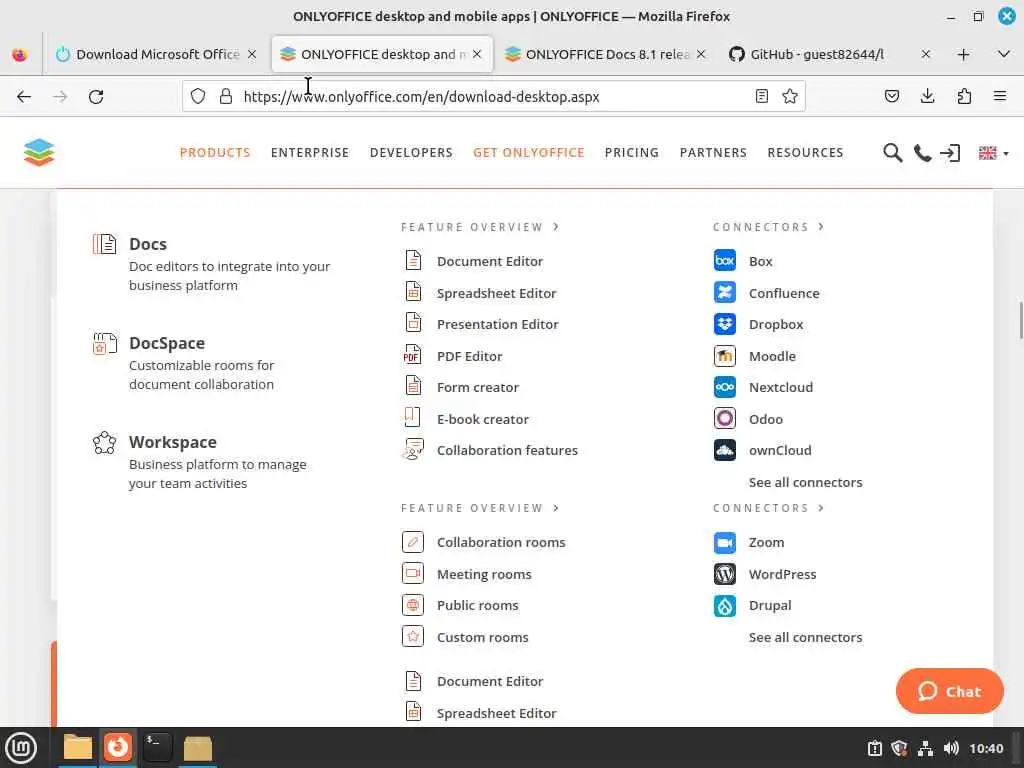
Task: Click the PDF Editor icon
Action: click(x=412, y=355)
